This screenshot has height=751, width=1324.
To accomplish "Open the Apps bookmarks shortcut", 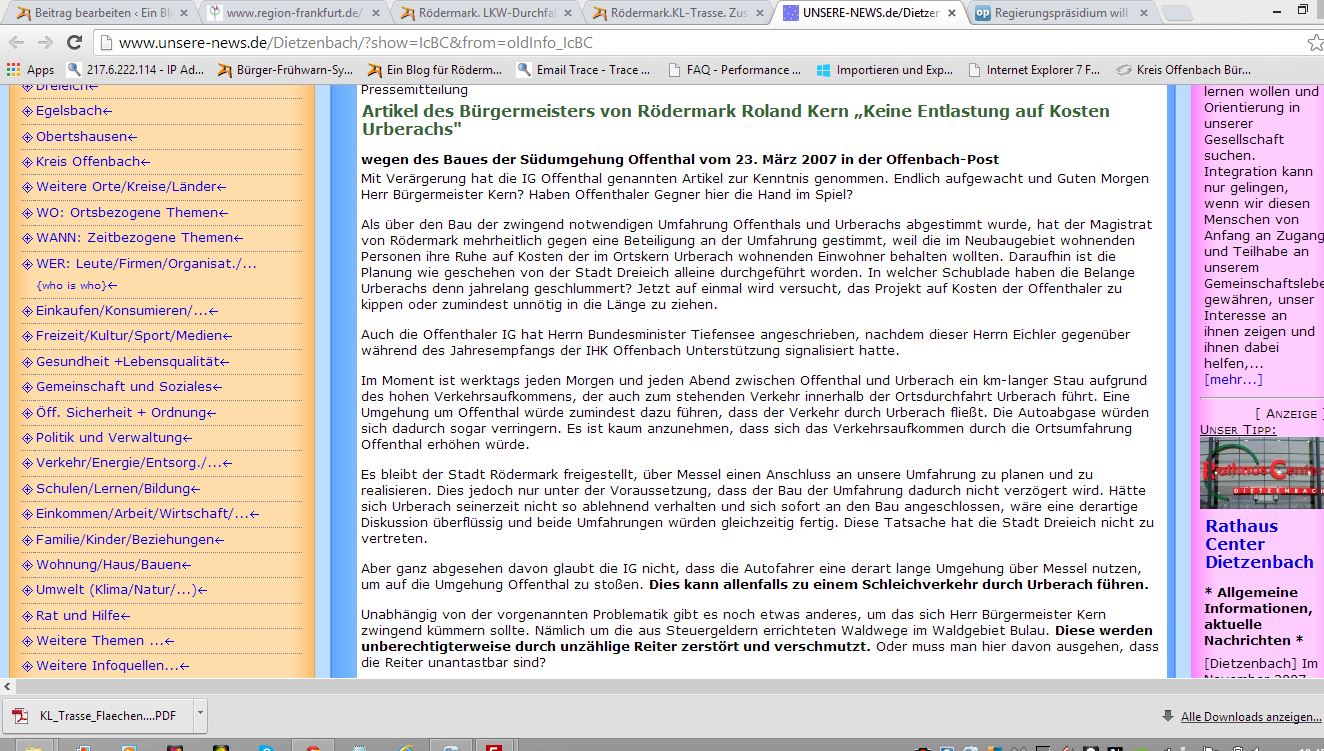I will 30,70.
